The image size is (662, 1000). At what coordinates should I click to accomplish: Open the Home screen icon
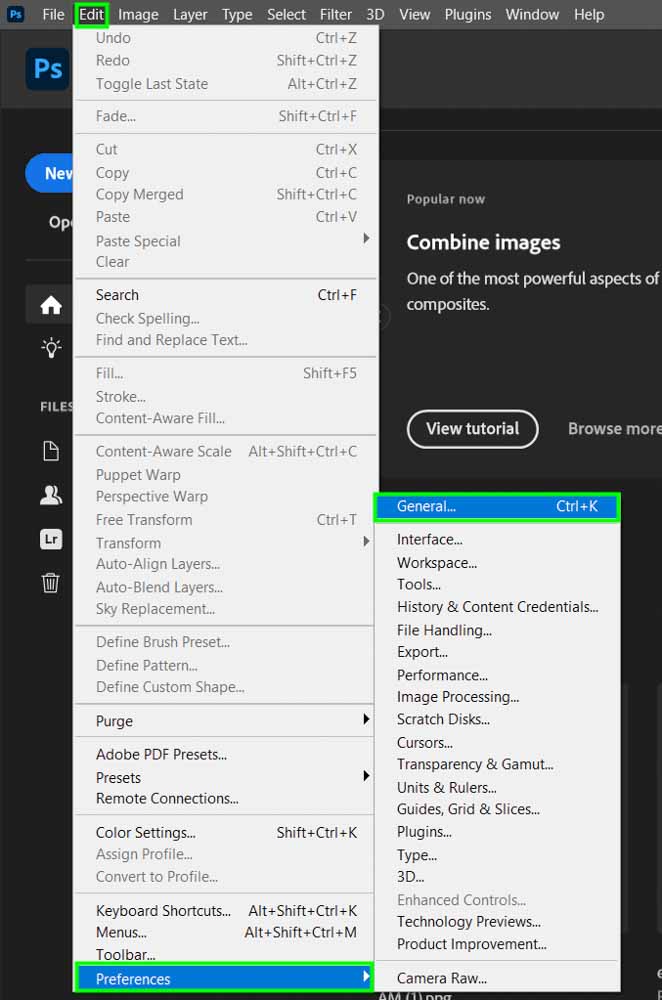click(x=50, y=305)
